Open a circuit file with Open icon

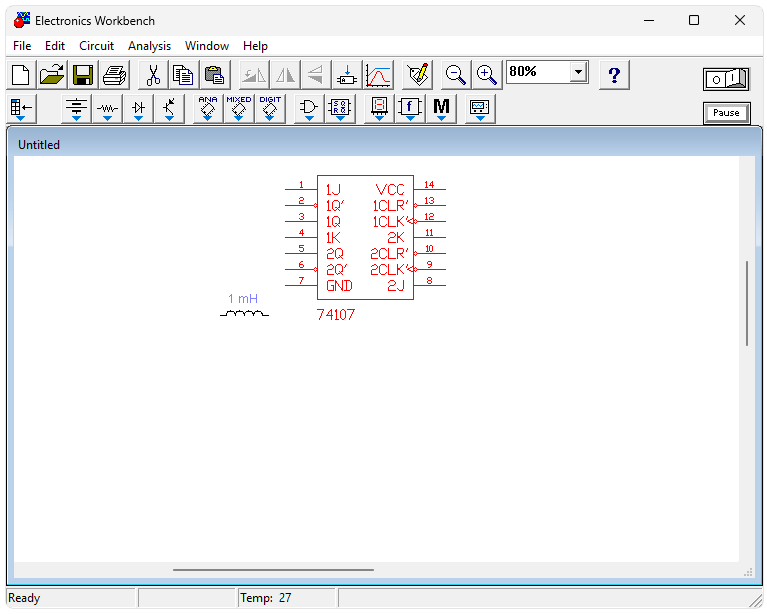(52, 75)
